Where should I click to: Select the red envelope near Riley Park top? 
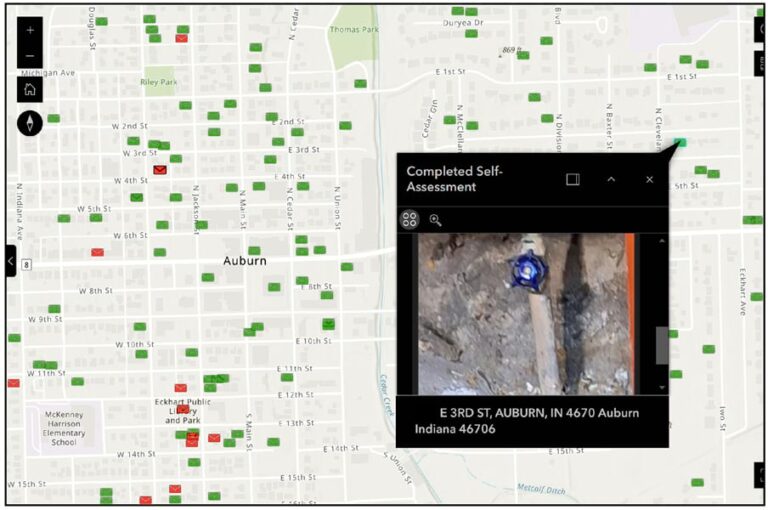(x=181, y=38)
